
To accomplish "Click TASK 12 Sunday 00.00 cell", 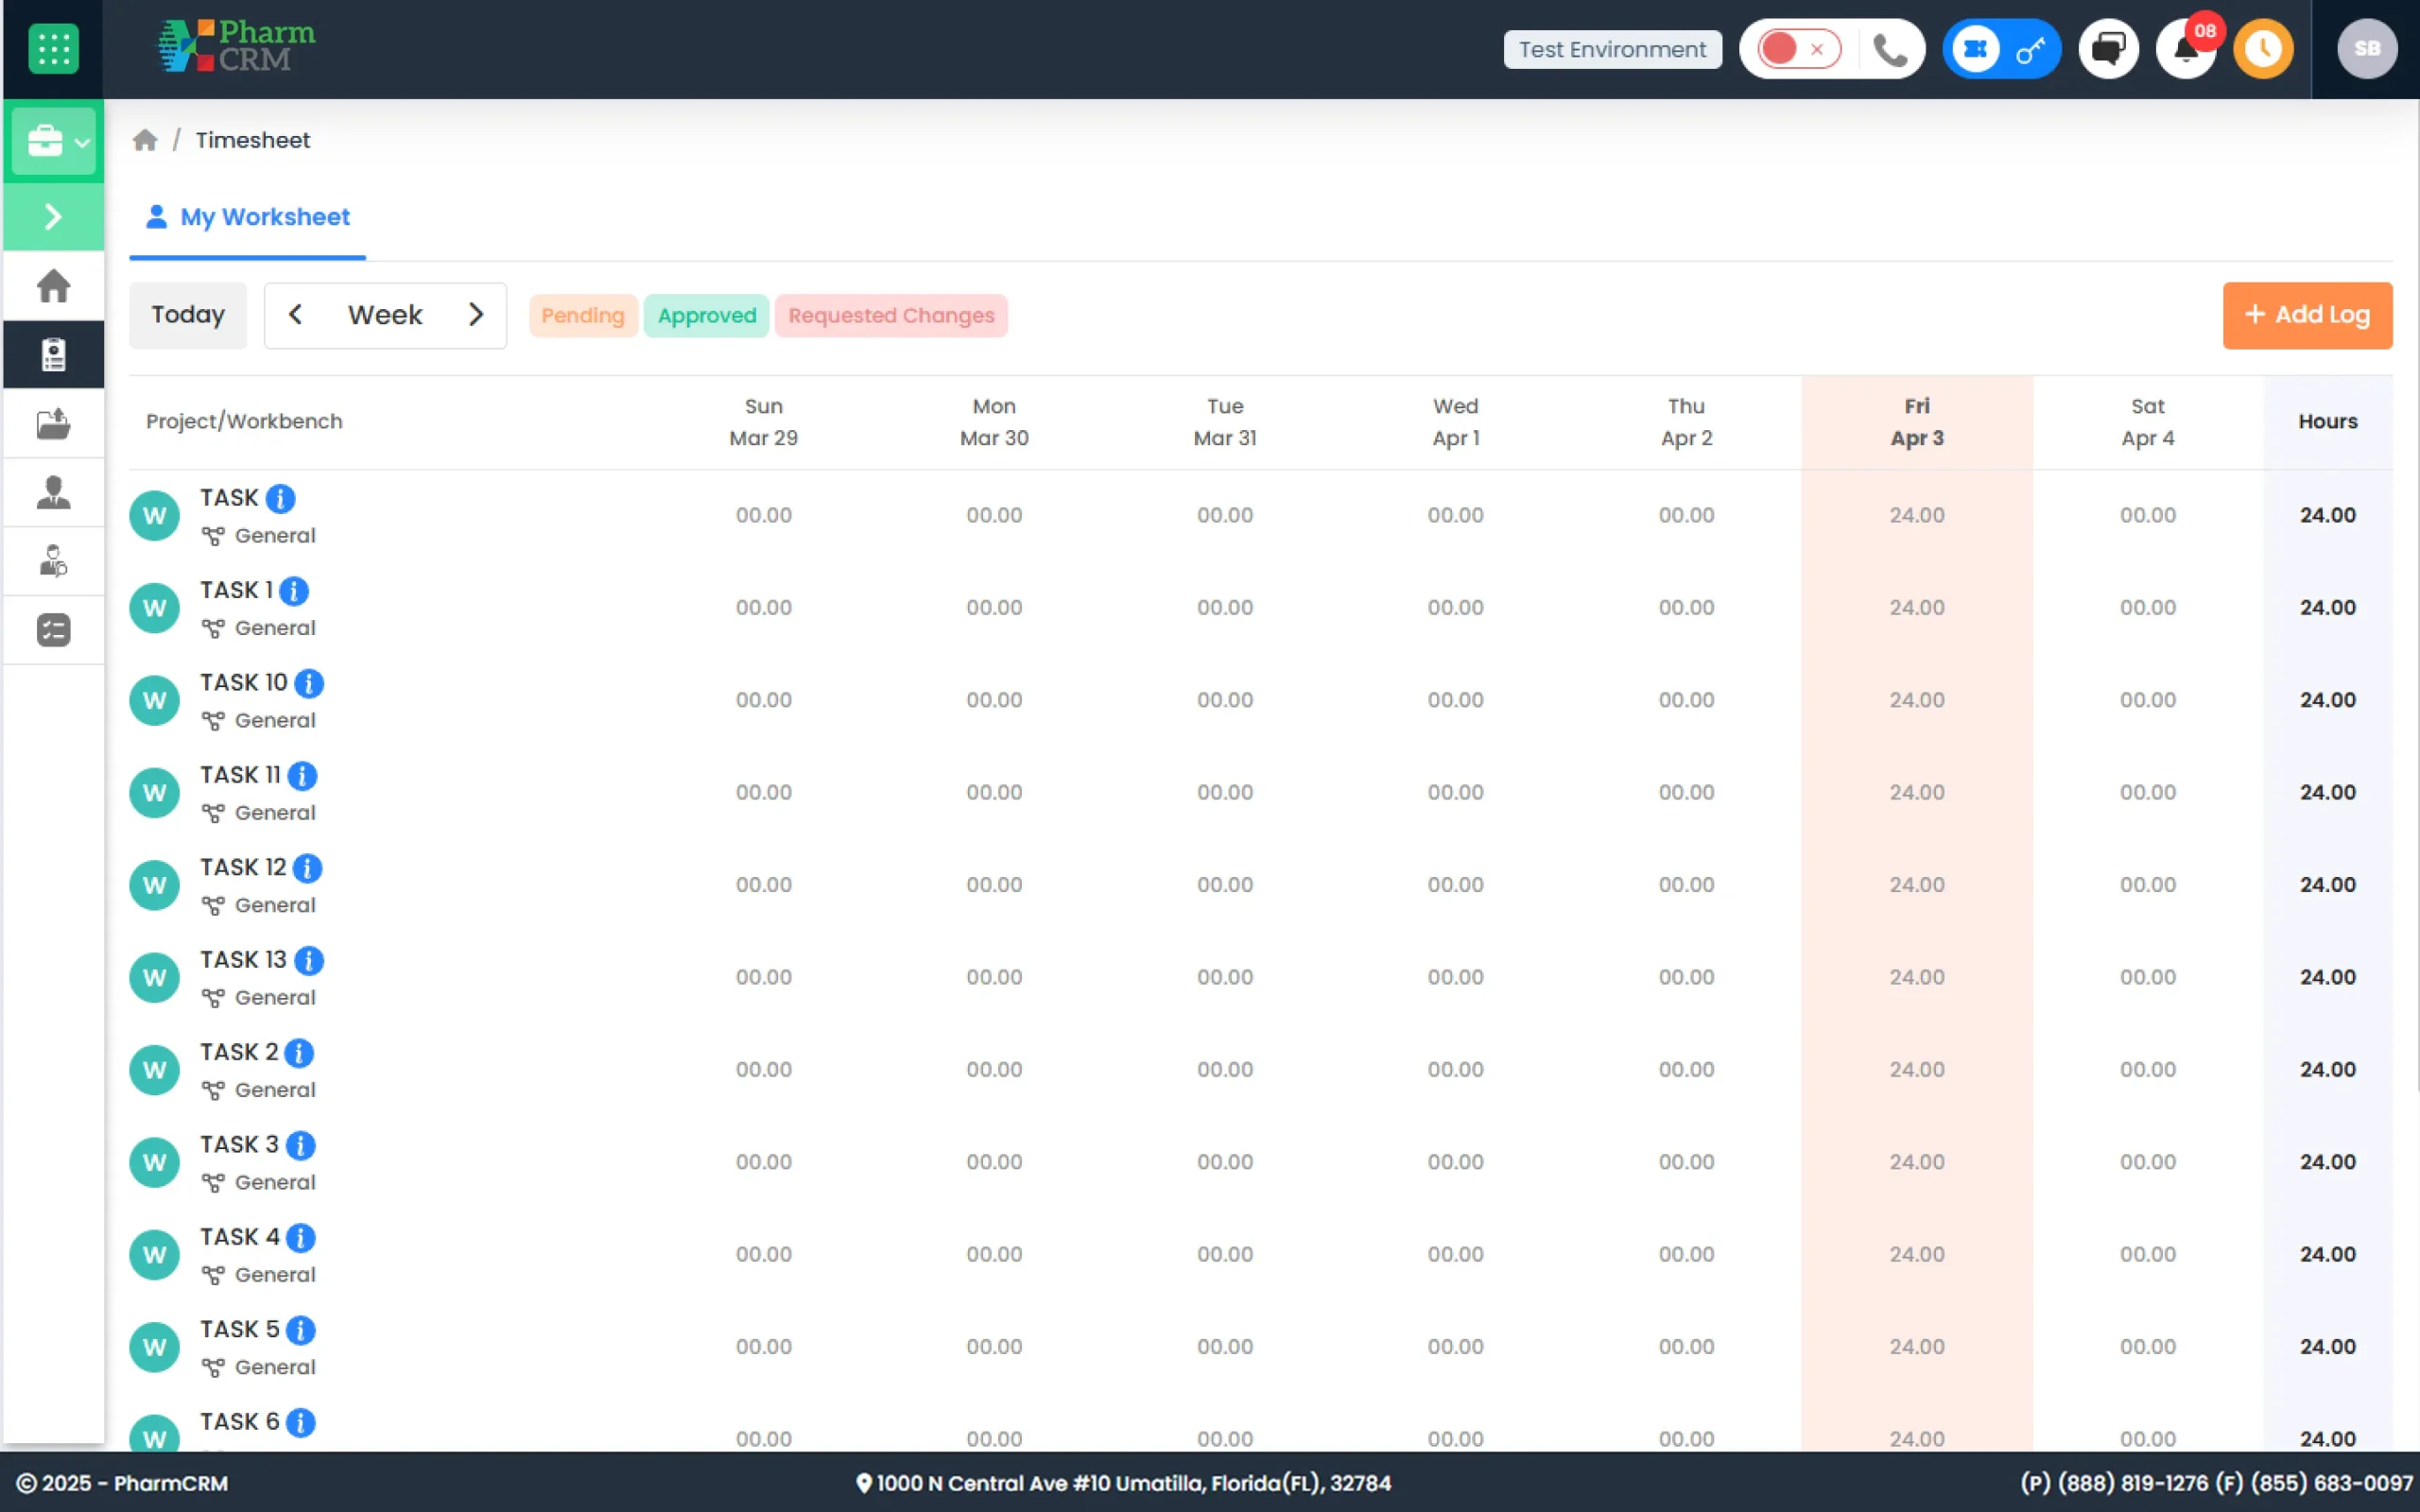I will pyautogui.click(x=763, y=885).
